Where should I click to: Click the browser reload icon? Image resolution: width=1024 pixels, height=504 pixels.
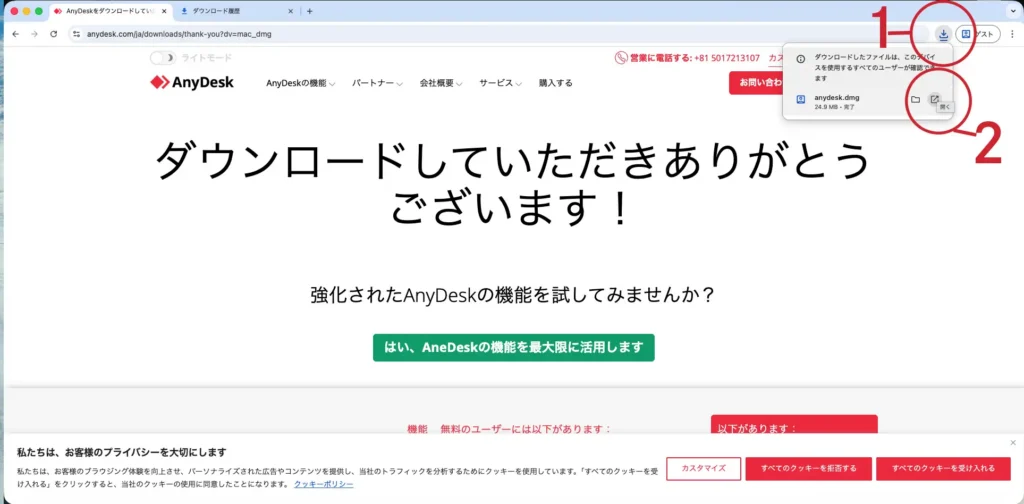(x=53, y=33)
